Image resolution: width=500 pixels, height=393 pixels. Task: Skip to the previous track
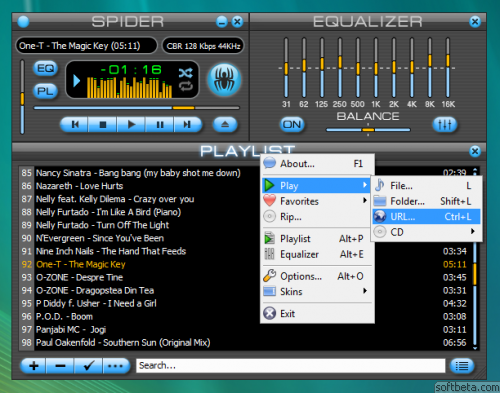tap(75, 125)
